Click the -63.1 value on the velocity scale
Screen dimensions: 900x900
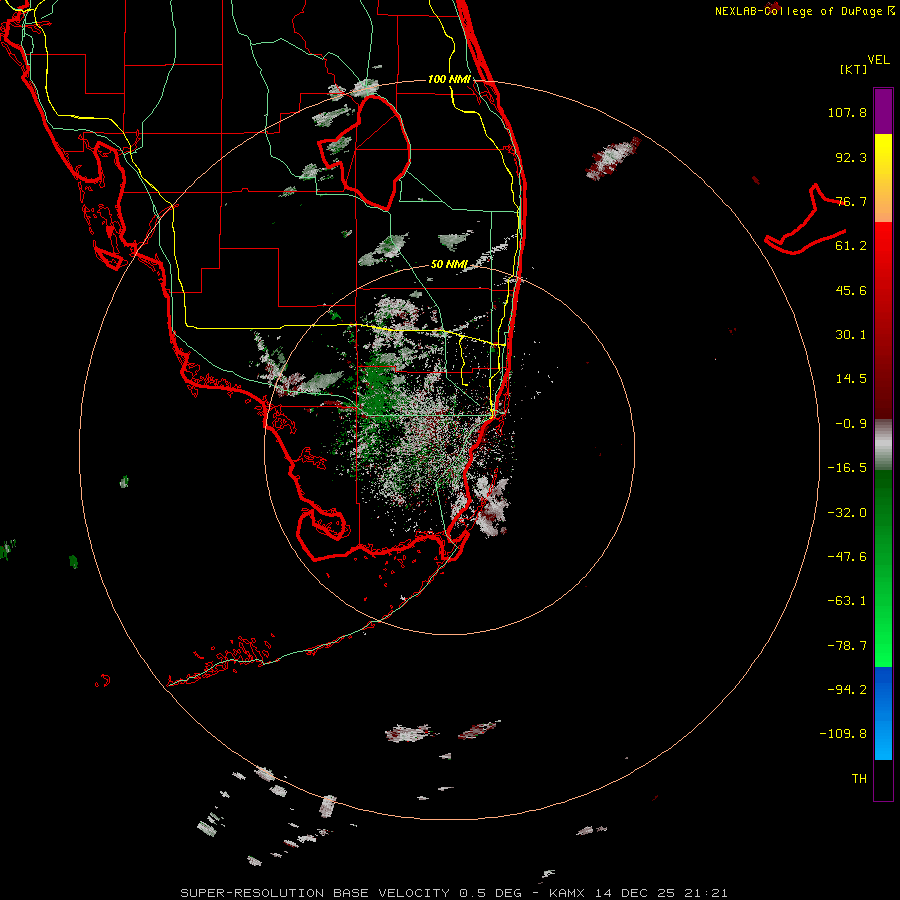coord(847,601)
